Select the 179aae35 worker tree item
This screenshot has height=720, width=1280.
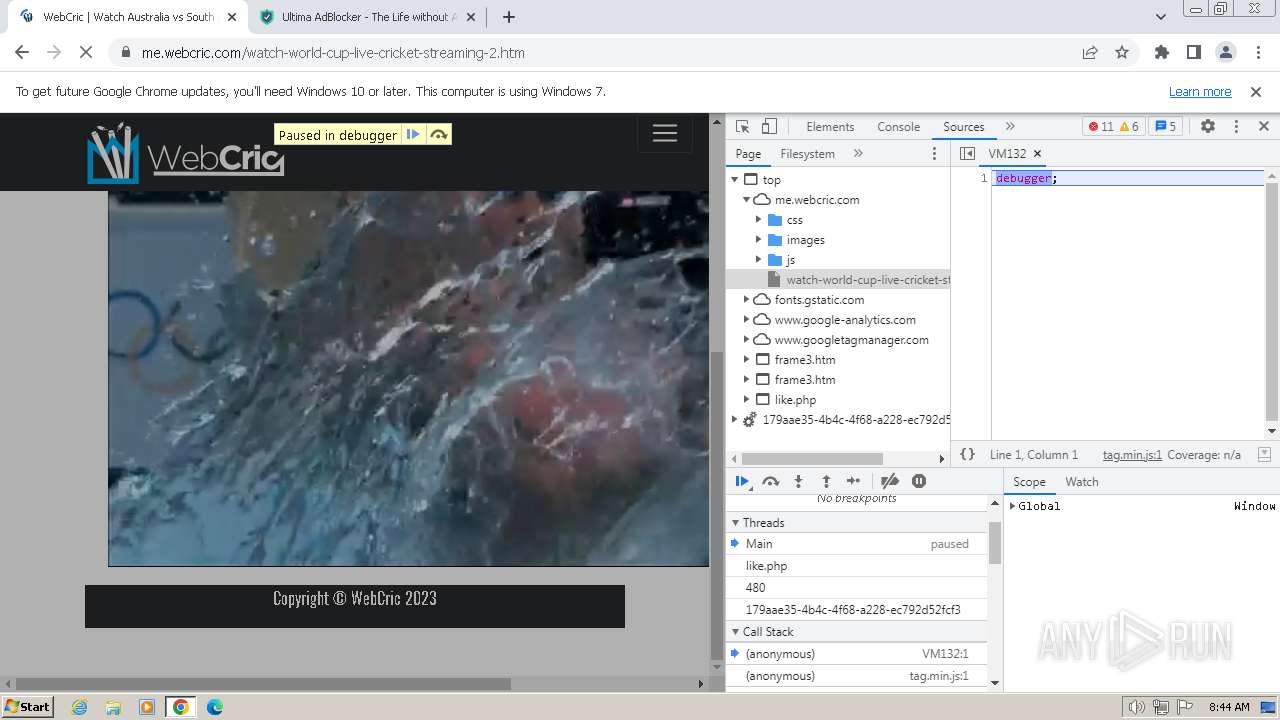838,420
